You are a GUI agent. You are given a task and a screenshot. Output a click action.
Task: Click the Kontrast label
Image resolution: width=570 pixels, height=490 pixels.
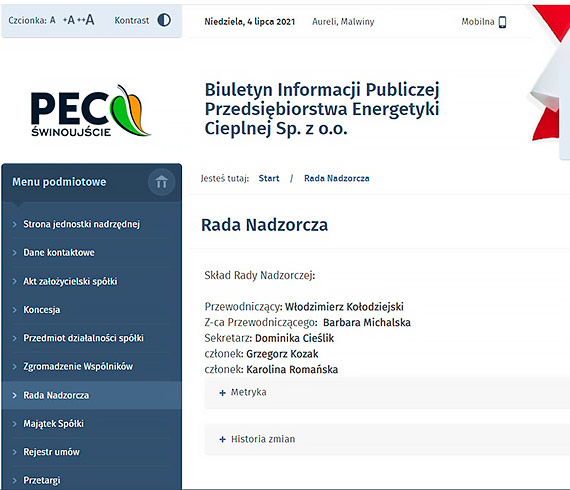click(132, 20)
